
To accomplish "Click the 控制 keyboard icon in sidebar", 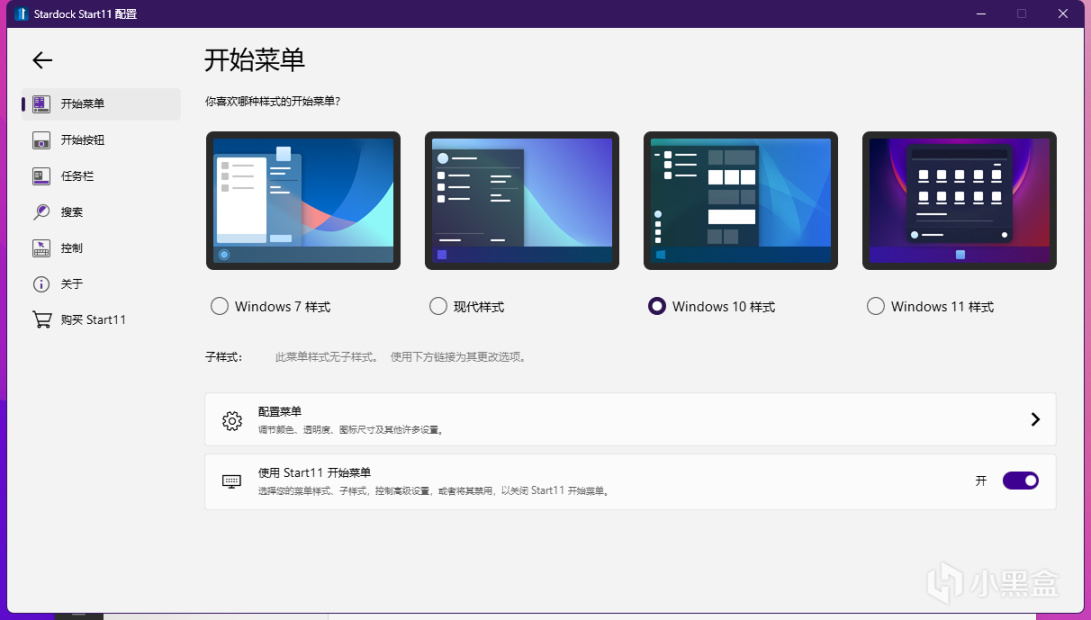I will point(41,248).
